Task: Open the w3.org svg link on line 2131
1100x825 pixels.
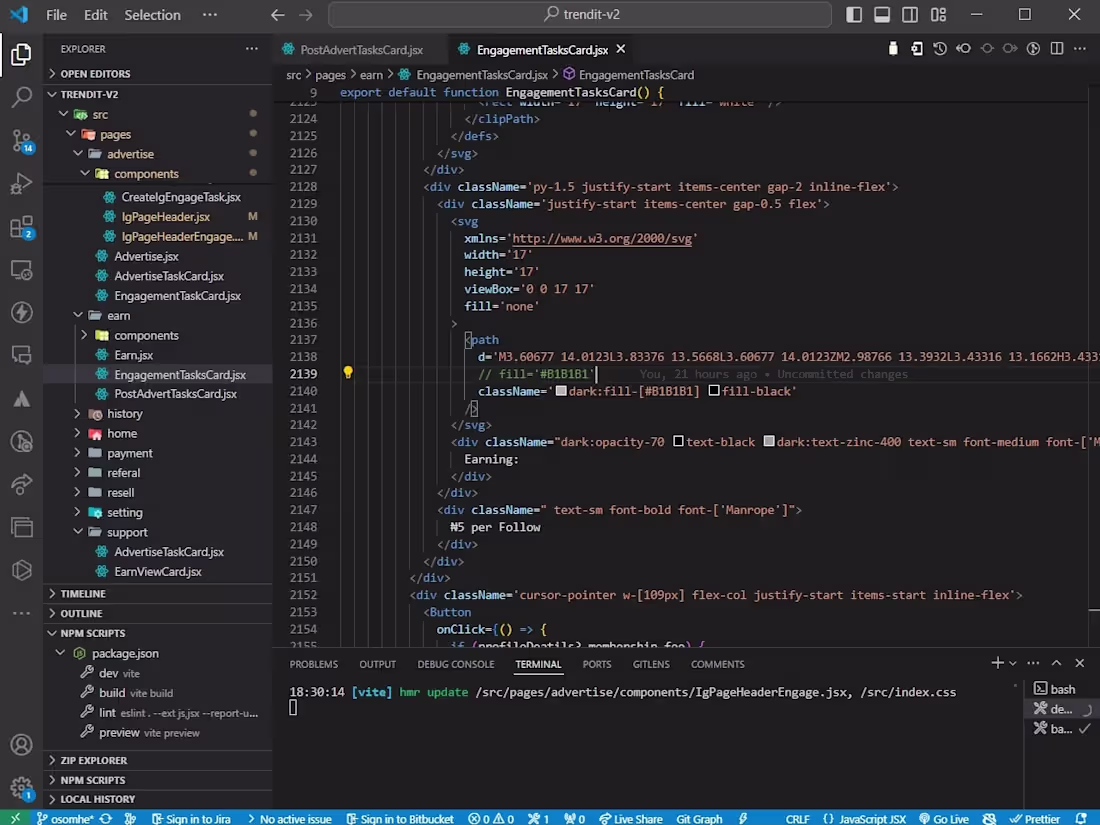Action: [601, 239]
